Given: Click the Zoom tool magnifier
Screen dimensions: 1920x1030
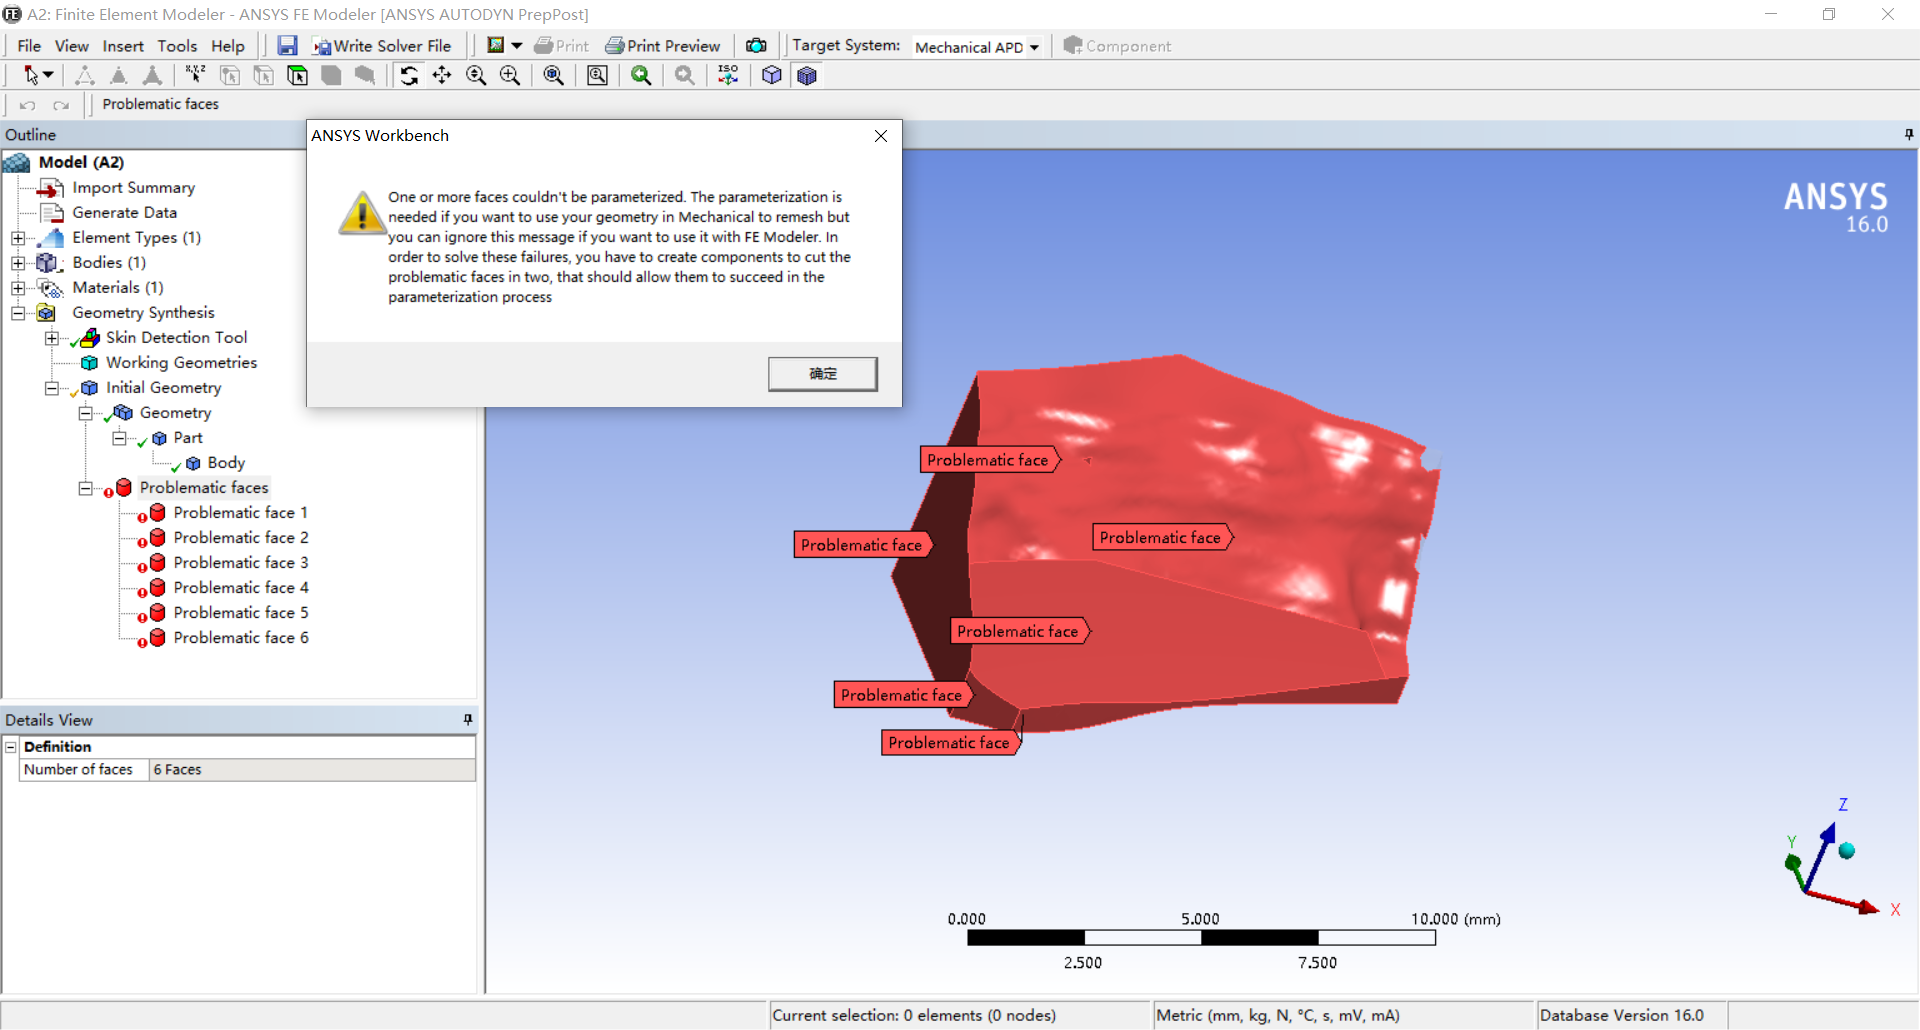Looking at the screenshot, I should [x=476, y=75].
